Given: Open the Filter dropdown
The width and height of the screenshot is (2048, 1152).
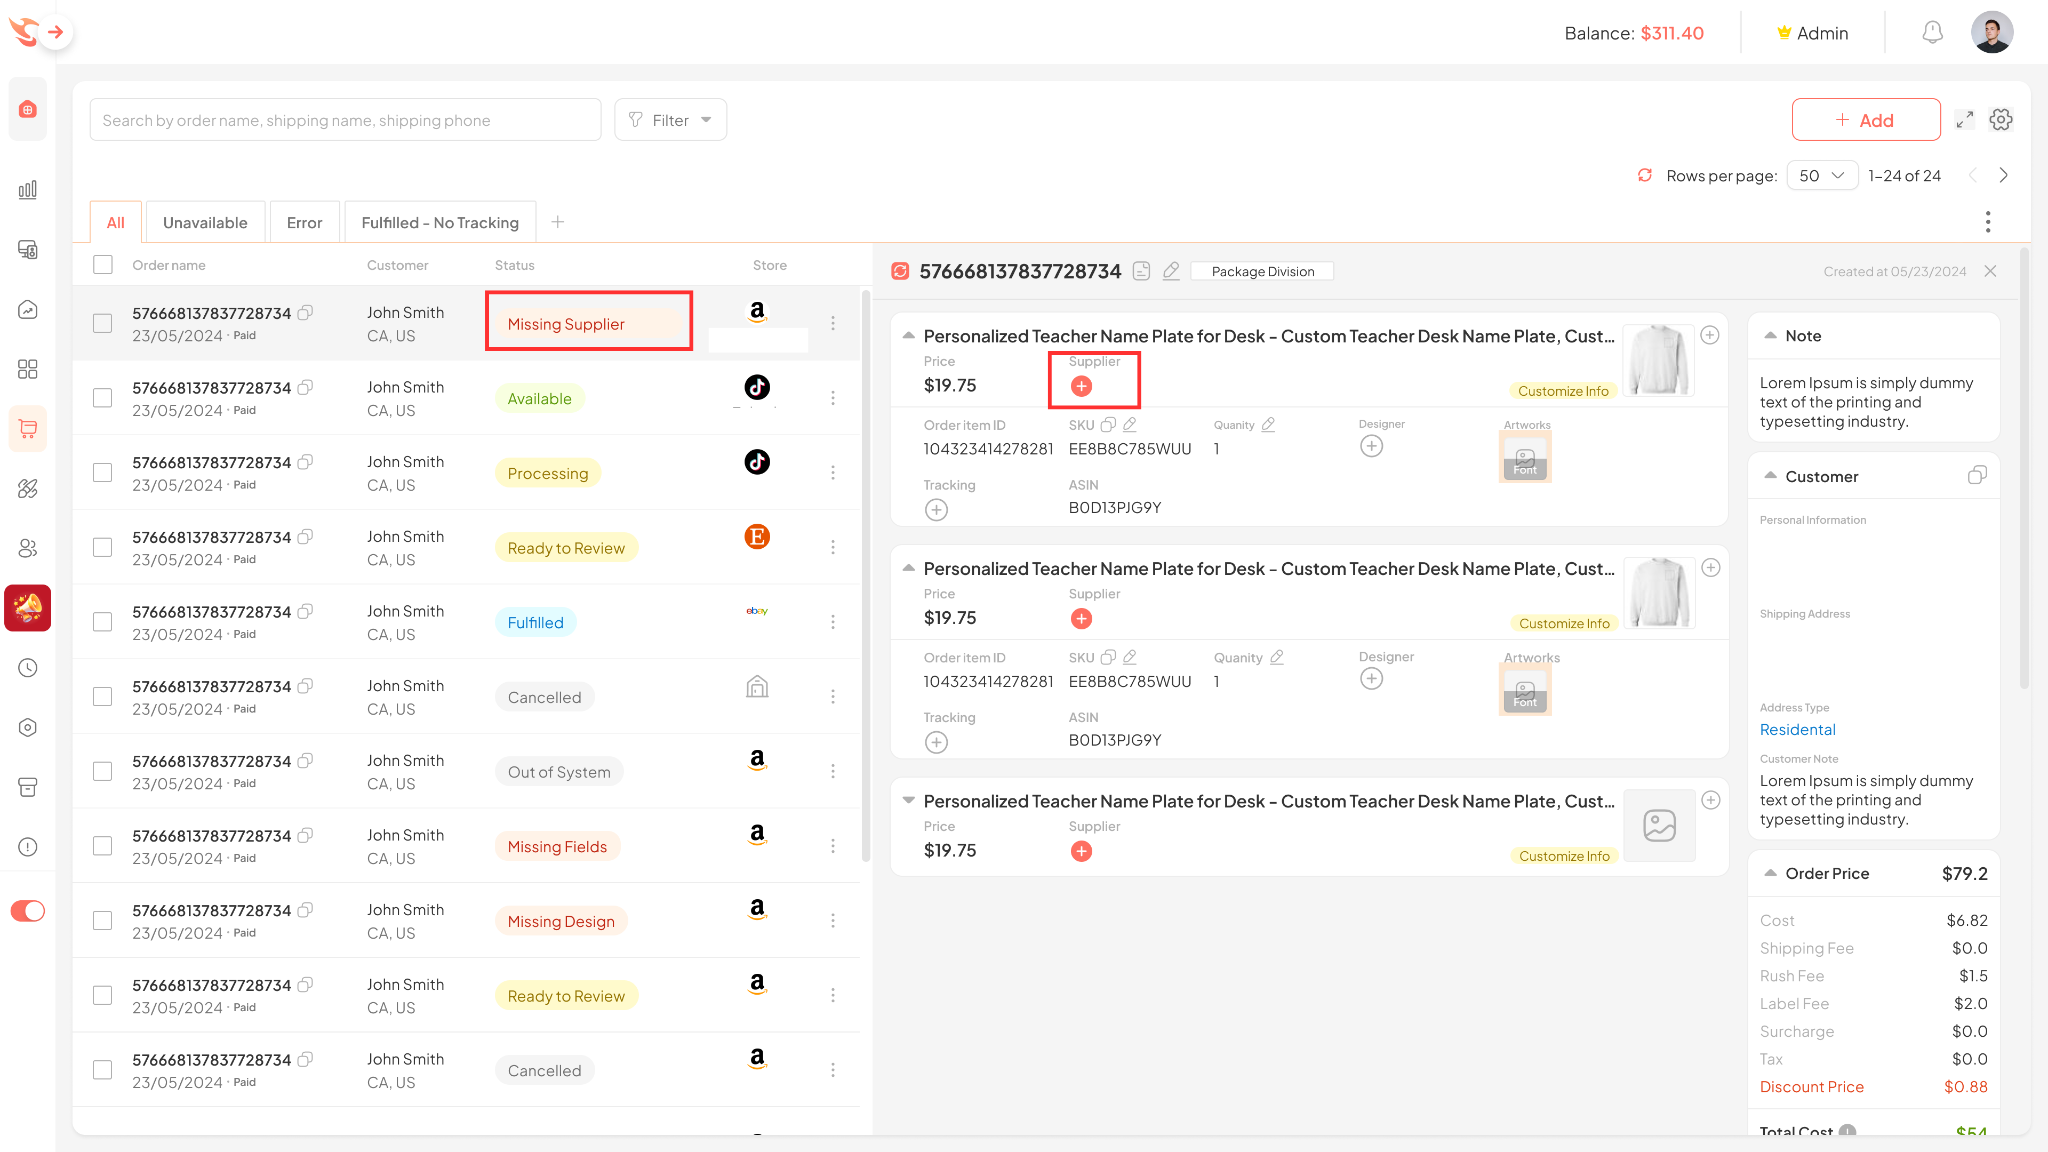Looking at the screenshot, I should tap(670, 120).
